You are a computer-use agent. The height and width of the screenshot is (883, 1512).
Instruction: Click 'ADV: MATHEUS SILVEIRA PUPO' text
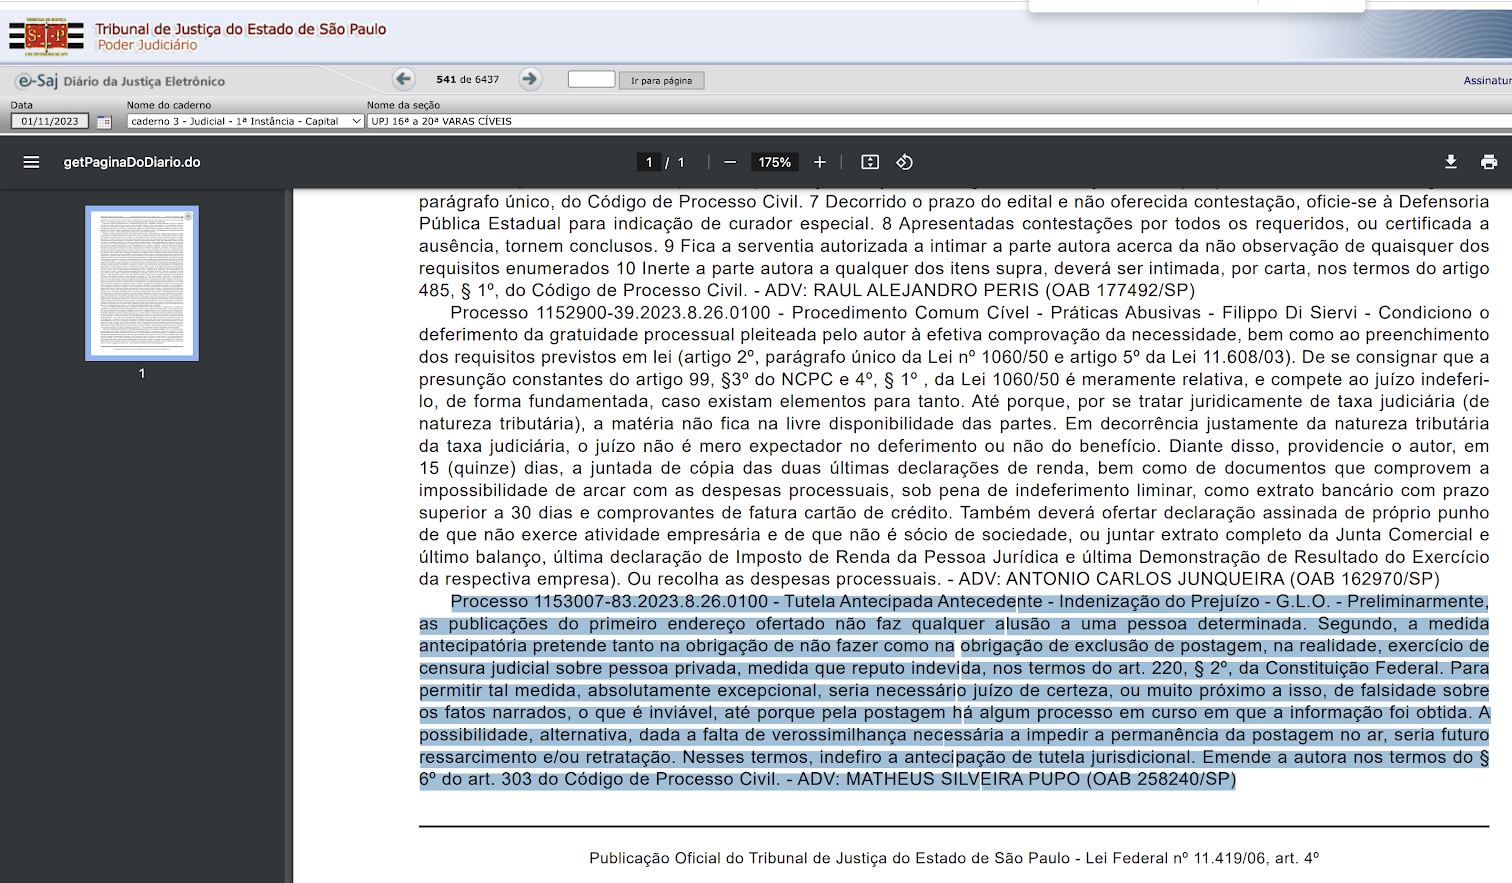(x=940, y=779)
